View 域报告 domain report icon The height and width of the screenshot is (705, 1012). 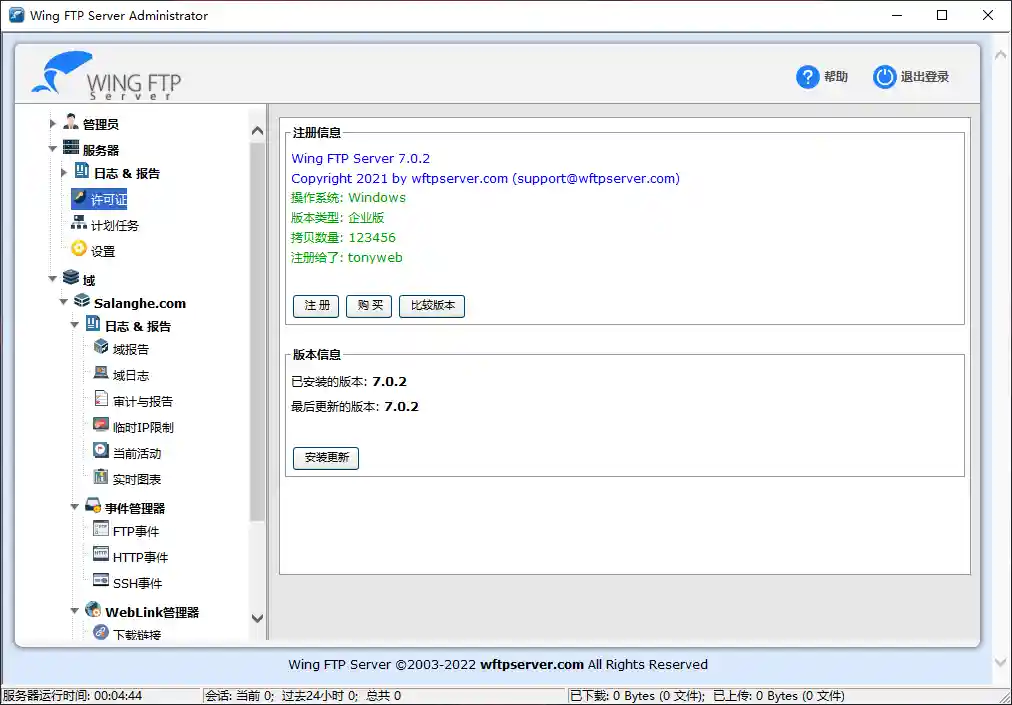tap(100, 348)
